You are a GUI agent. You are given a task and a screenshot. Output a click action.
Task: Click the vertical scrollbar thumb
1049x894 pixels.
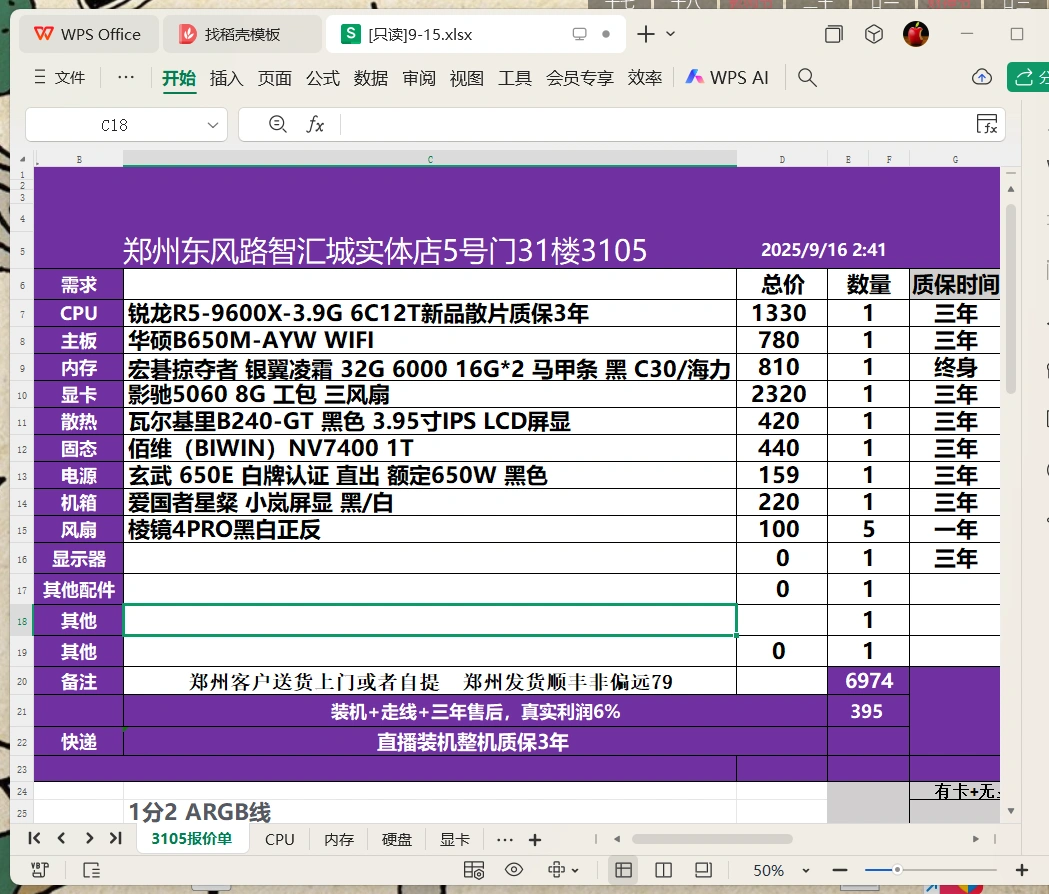pyautogui.click(x=1011, y=299)
